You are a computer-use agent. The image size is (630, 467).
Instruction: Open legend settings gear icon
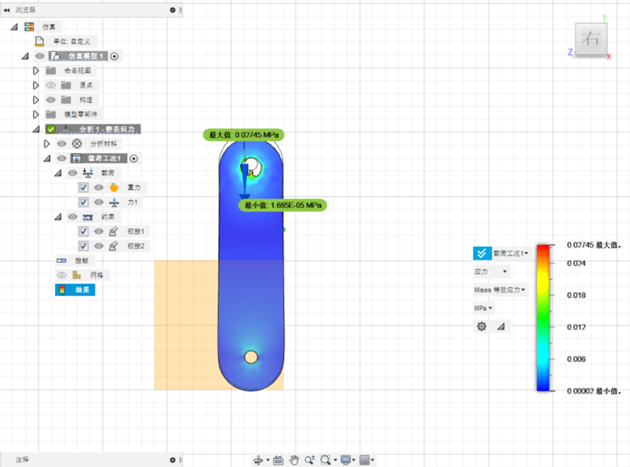481,326
